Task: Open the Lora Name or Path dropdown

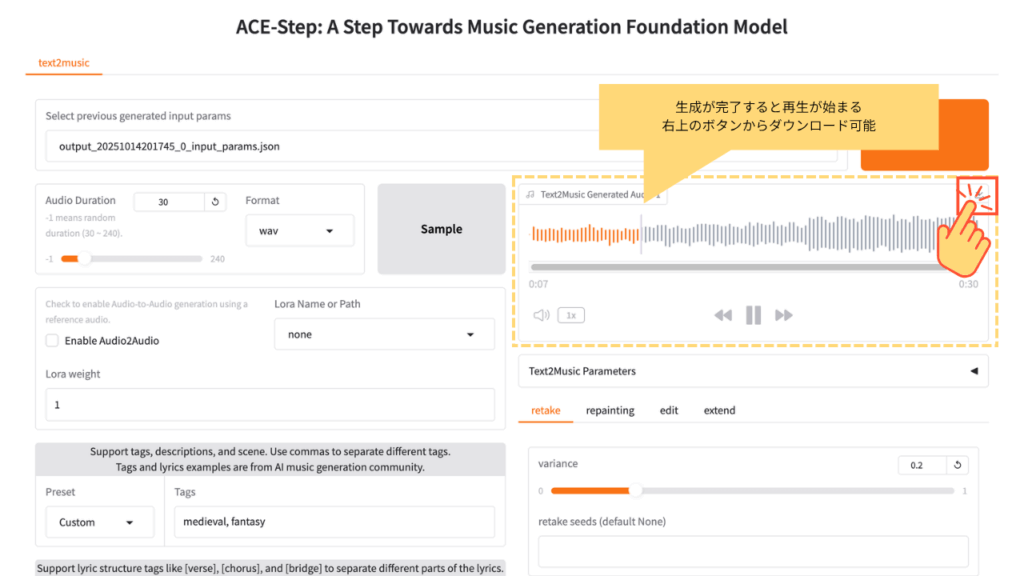Action: tap(384, 335)
